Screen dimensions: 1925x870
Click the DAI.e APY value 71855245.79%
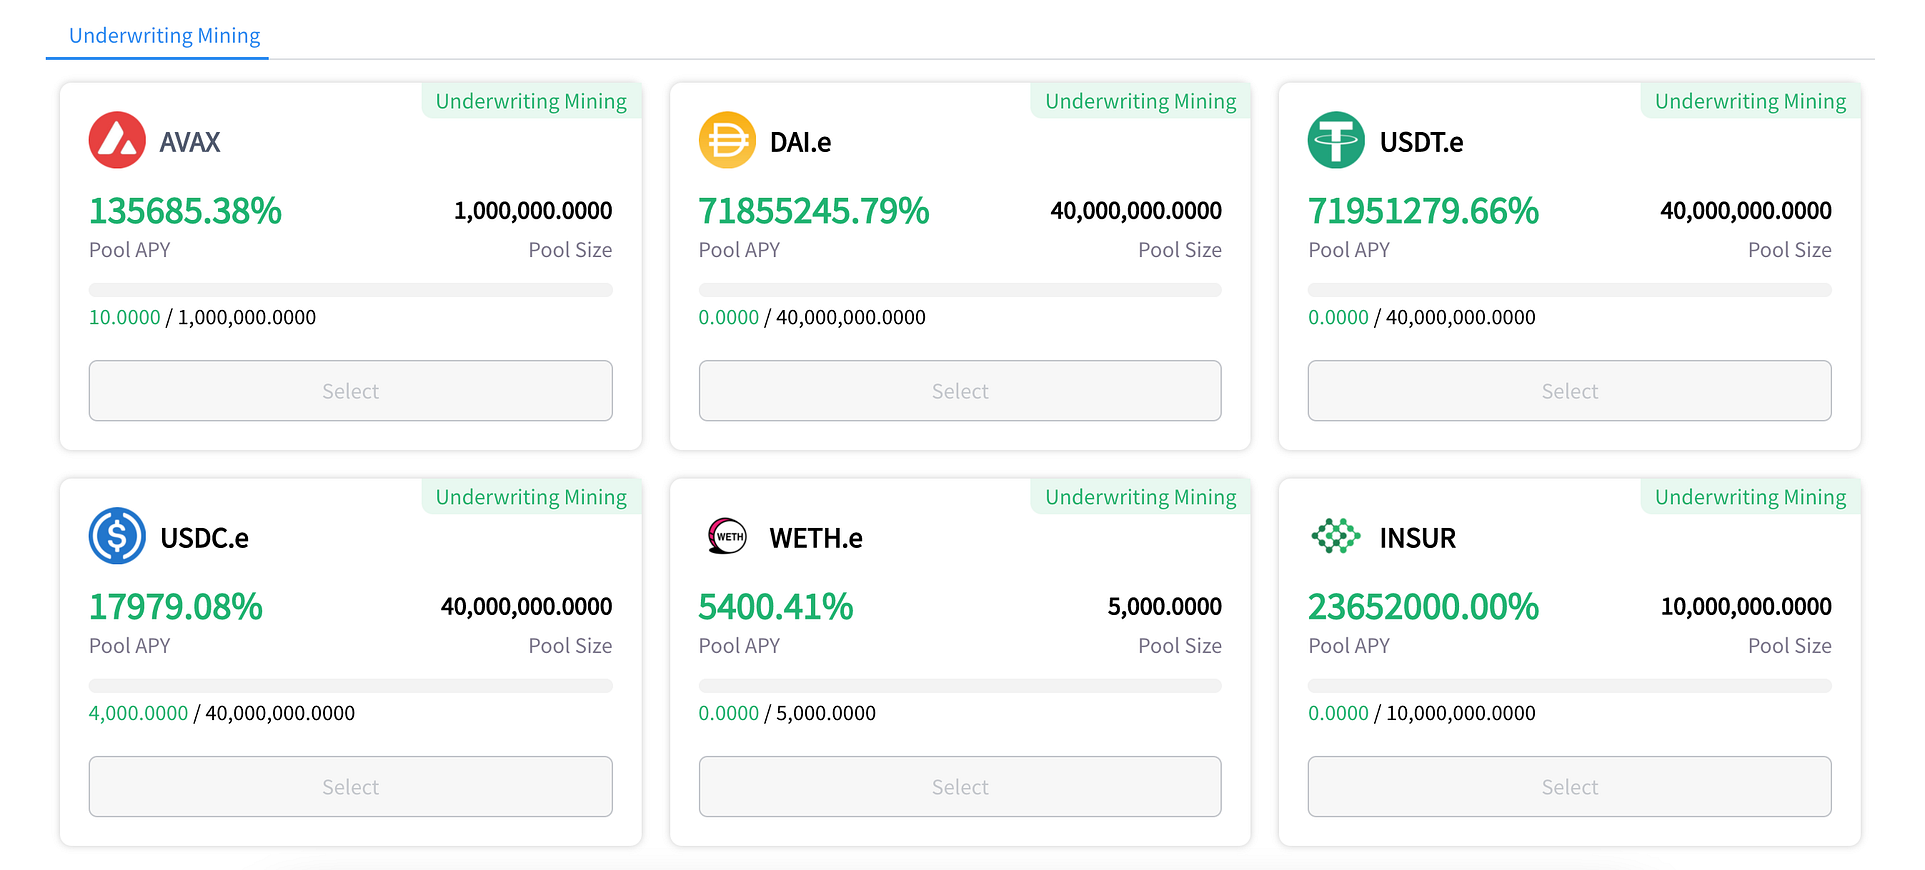pyautogui.click(x=814, y=211)
